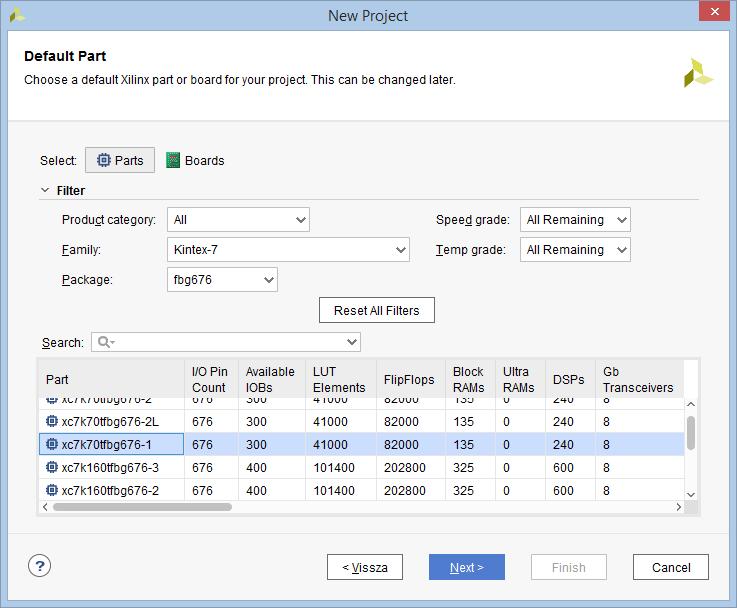Sort by Available IOBs column
This screenshot has width=737, height=608.
(x=272, y=379)
